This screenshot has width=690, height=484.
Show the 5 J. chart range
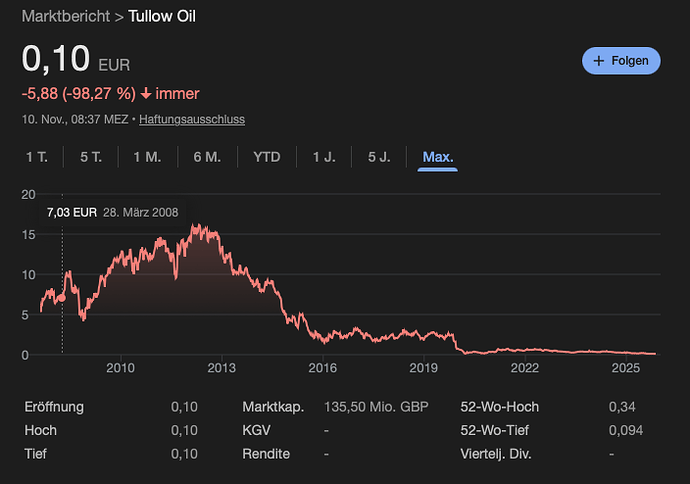click(379, 157)
